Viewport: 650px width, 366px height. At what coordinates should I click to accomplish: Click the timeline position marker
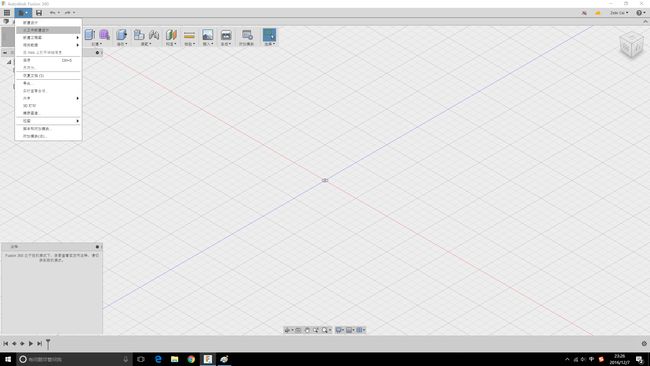click(x=48, y=344)
